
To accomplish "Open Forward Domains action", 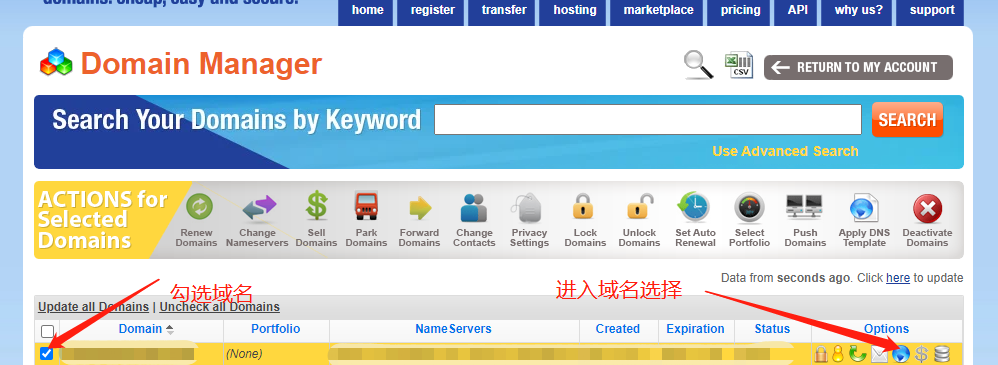I will tap(419, 208).
